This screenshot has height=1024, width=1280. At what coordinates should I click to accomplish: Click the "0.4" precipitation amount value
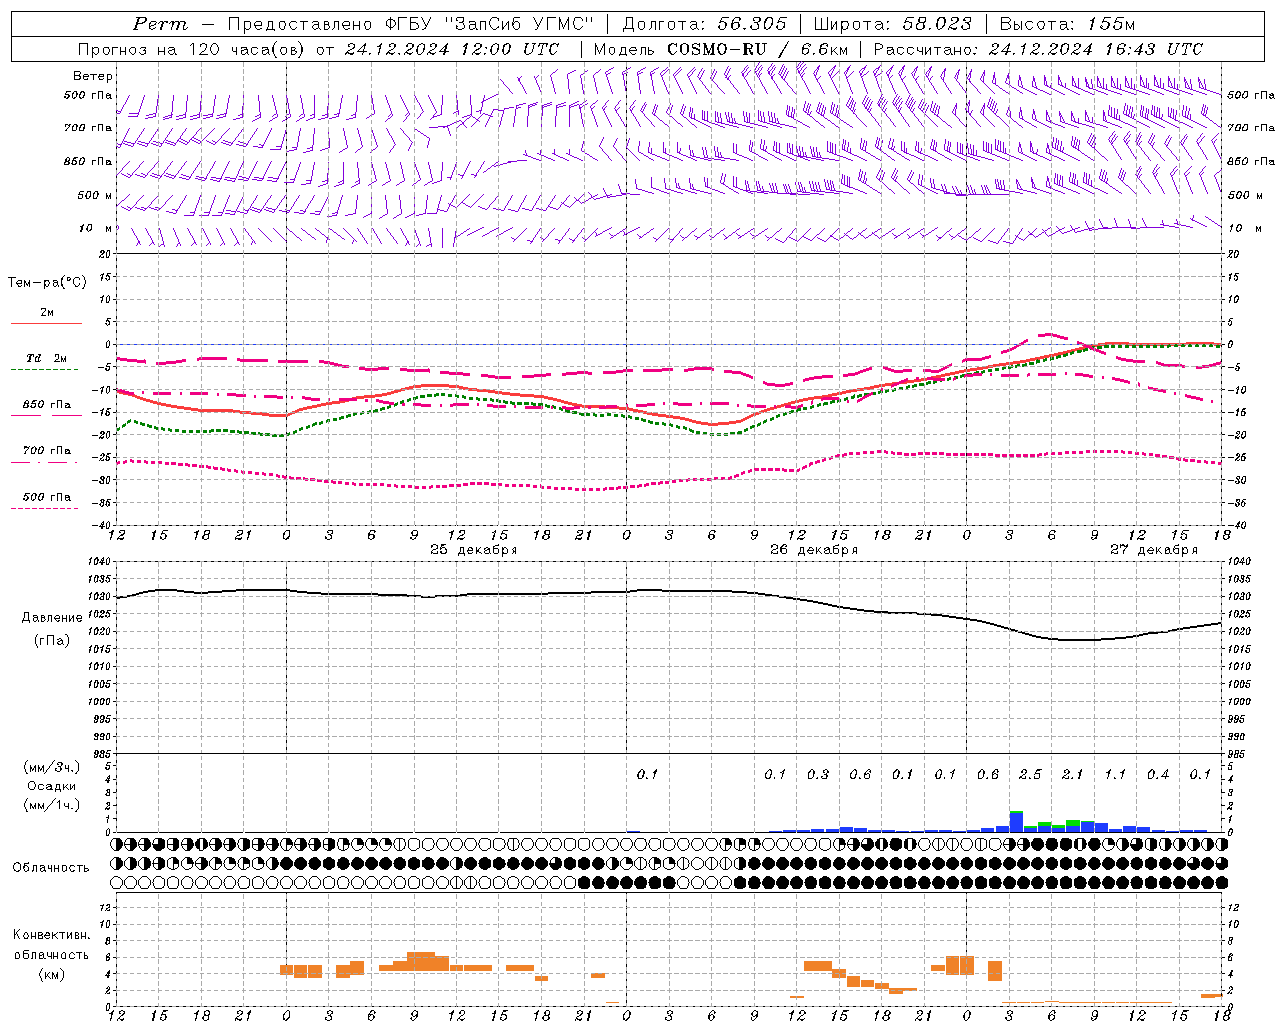[x=1157, y=774]
